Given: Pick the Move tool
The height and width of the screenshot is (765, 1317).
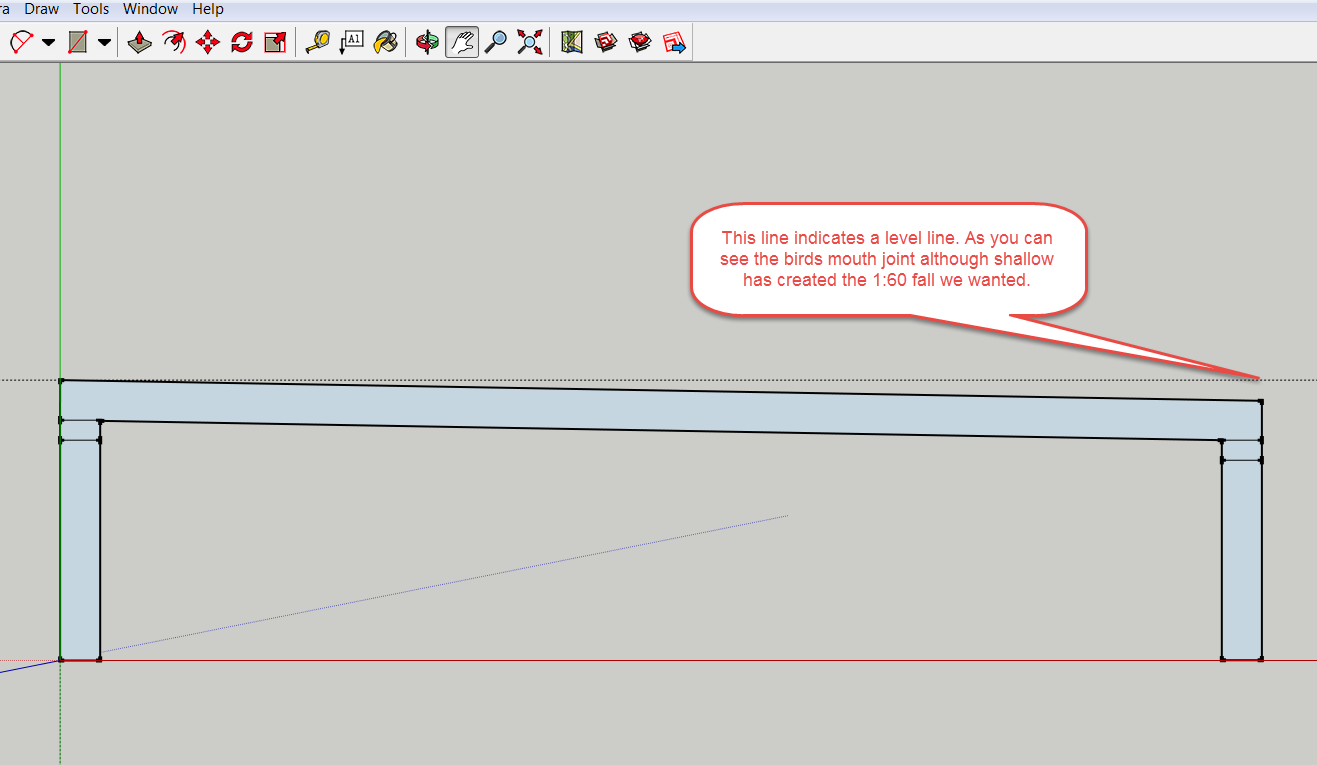Looking at the screenshot, I should coord(208,43).
